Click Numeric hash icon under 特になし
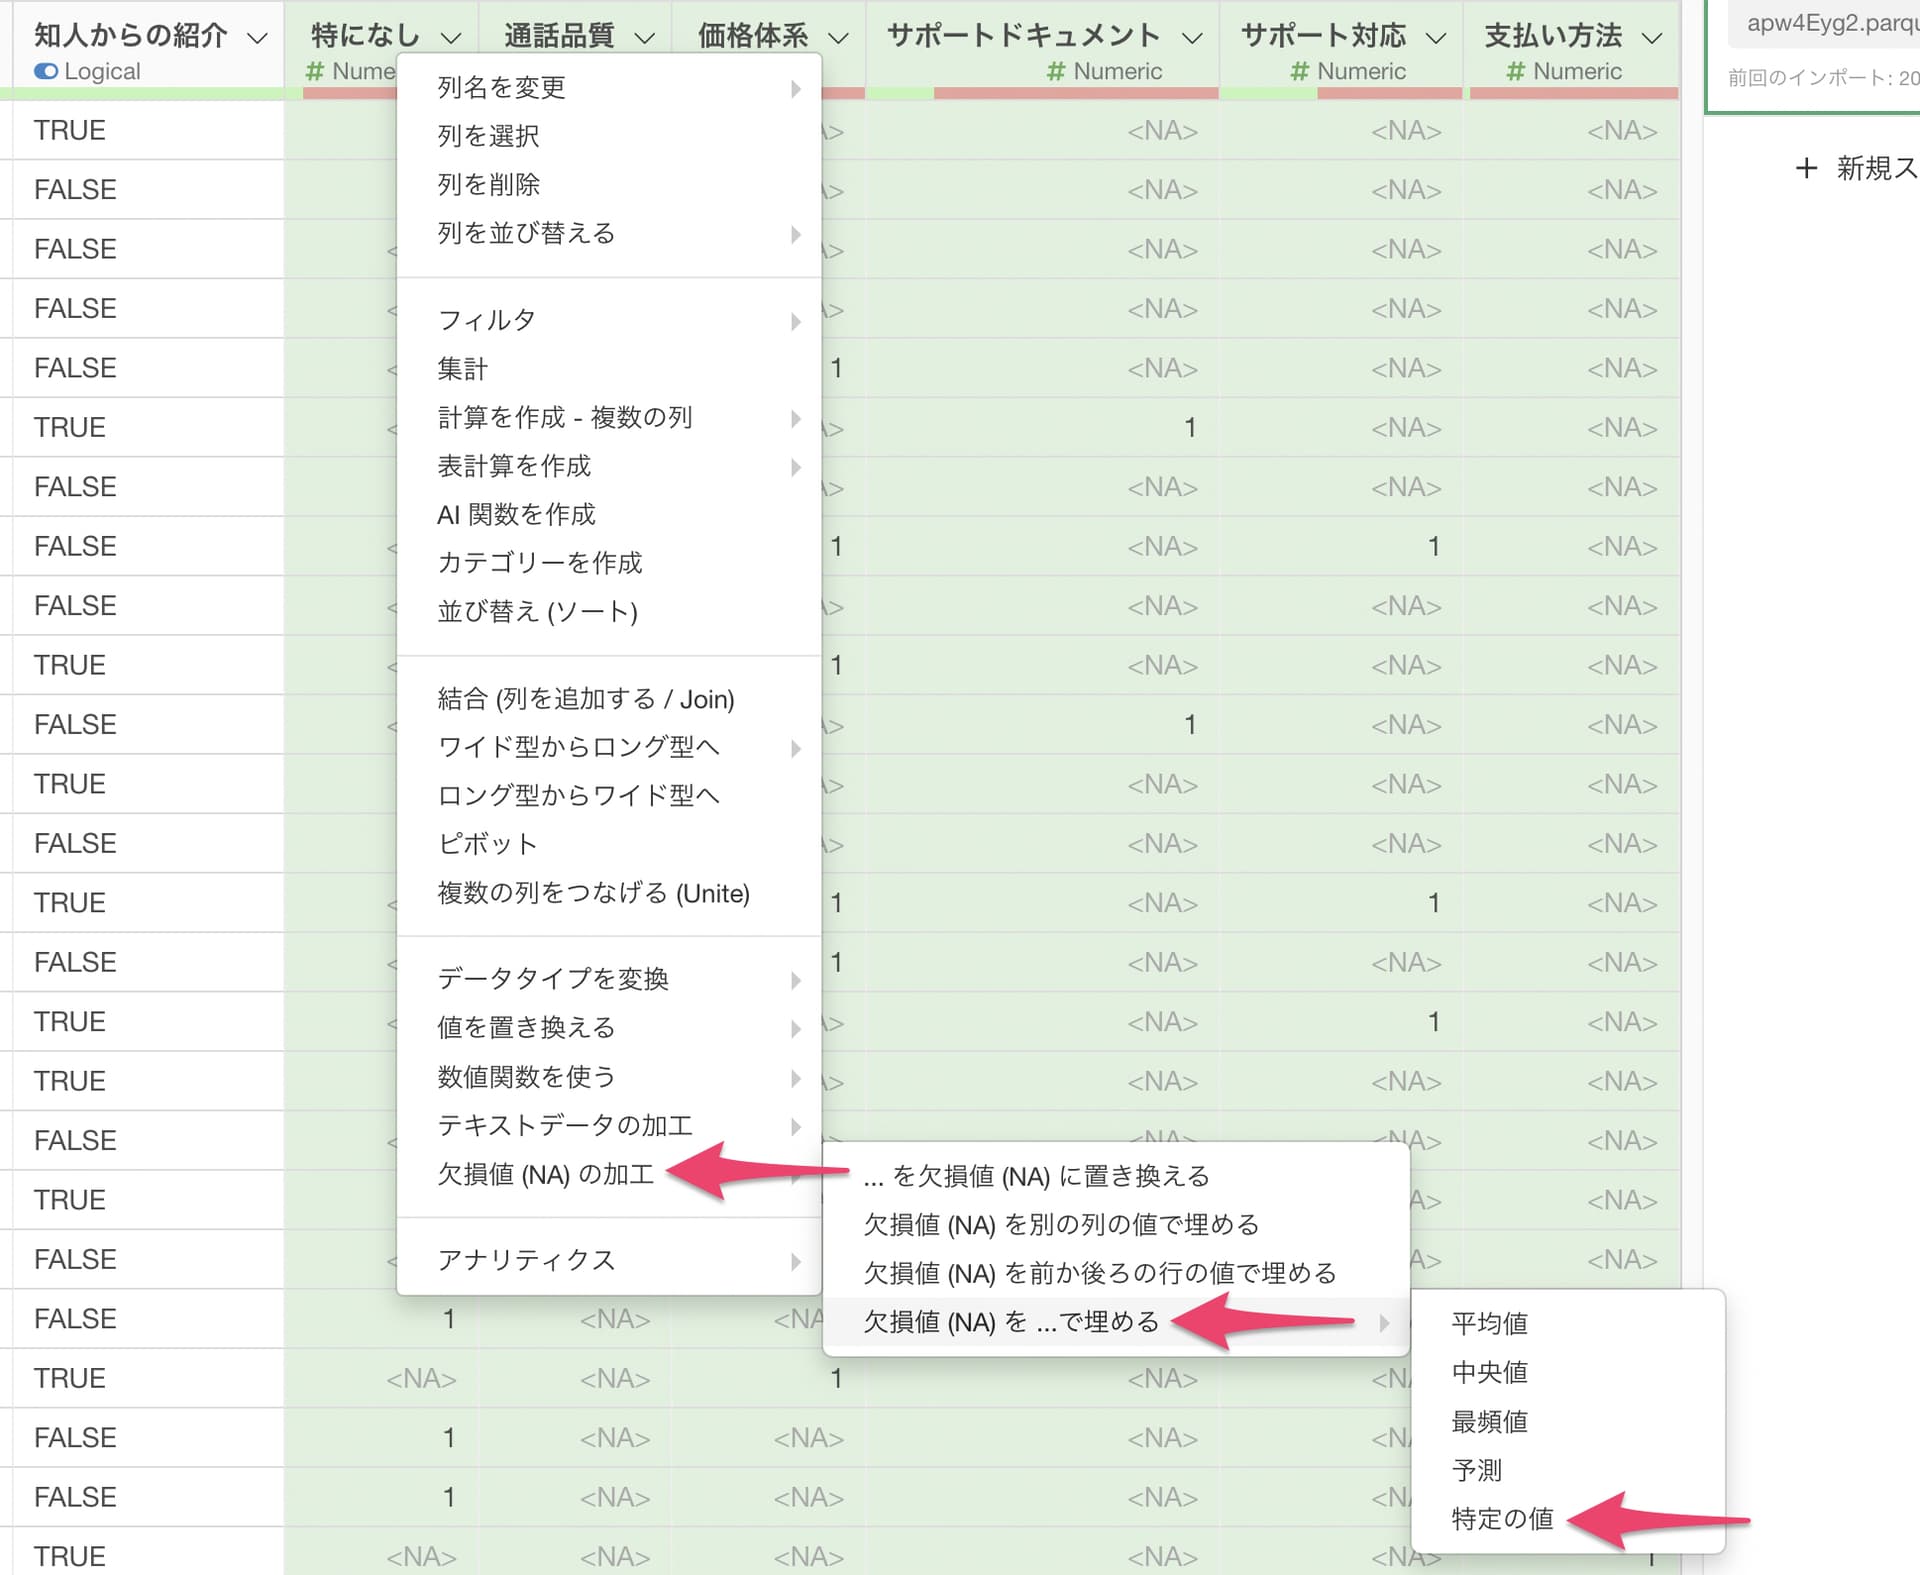The height and width of the screenshot is (1575, 1920). pos(315,72)
